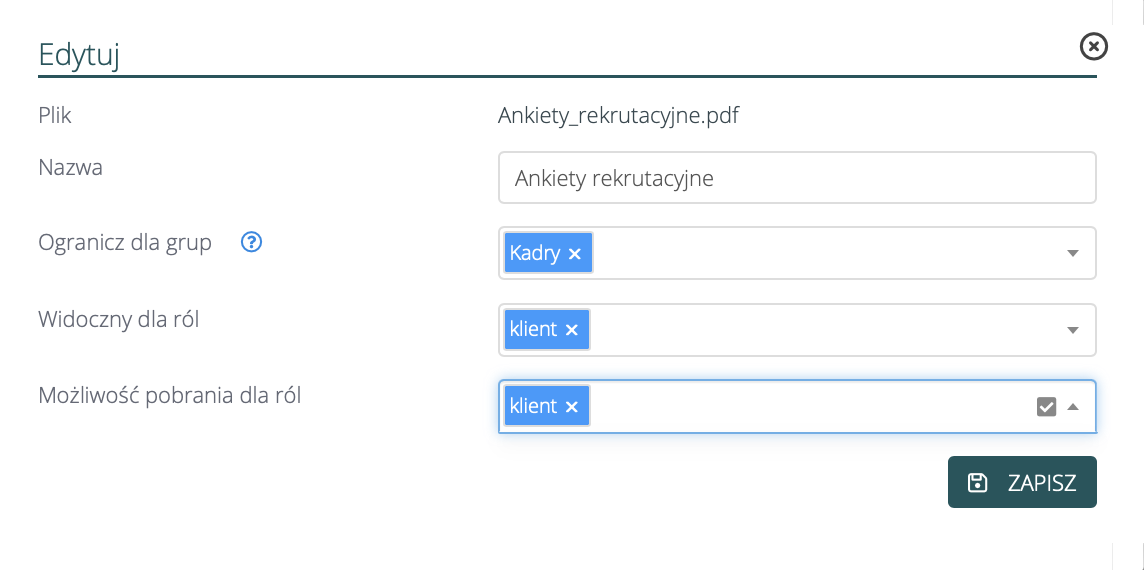Screen dimensions: 1144x570
Task: Close the Edytuj dialog
Action: 1094,46
